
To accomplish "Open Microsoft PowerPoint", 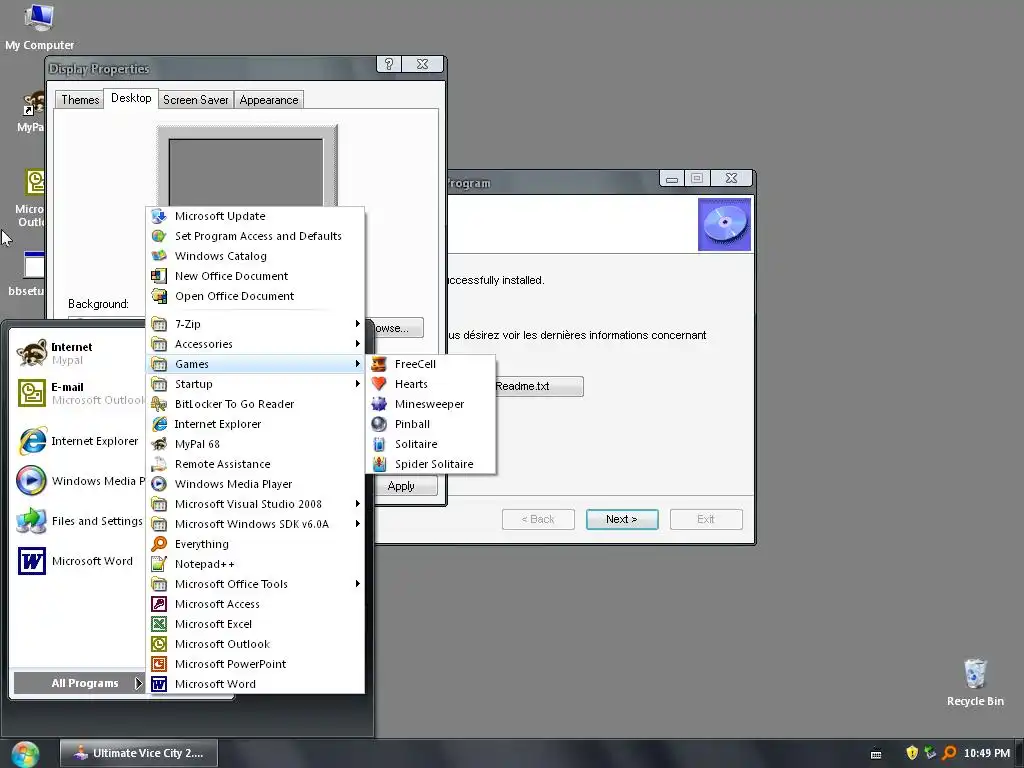I will click(255, 664).
